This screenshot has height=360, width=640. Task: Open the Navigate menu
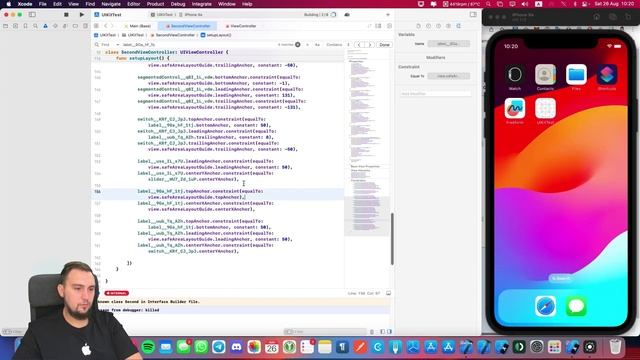click(111, 4)
